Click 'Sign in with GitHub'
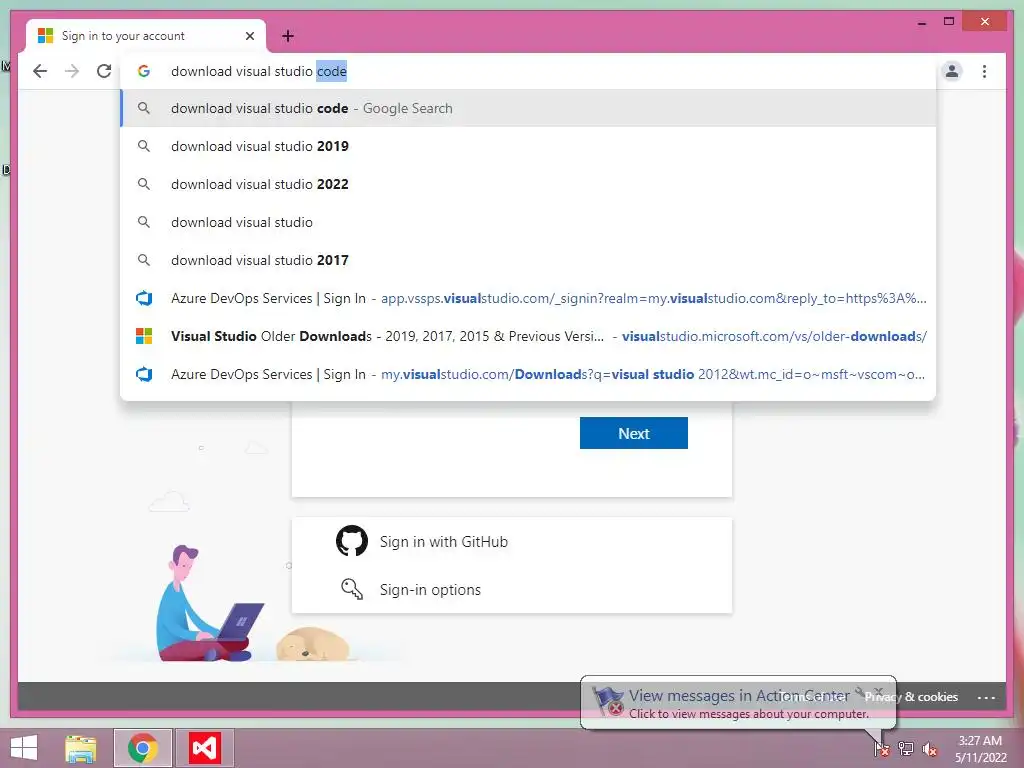 tap(443, 541)
